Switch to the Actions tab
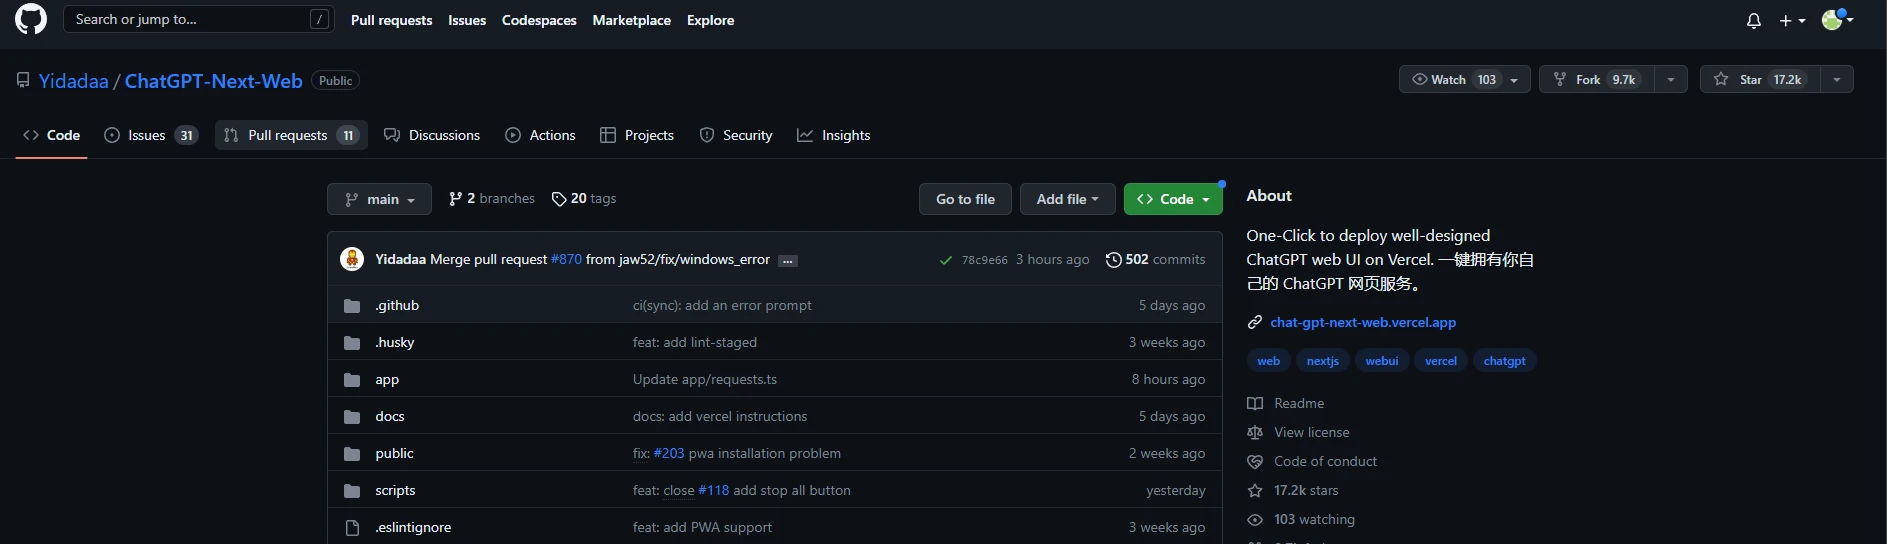 coord(541,135)
